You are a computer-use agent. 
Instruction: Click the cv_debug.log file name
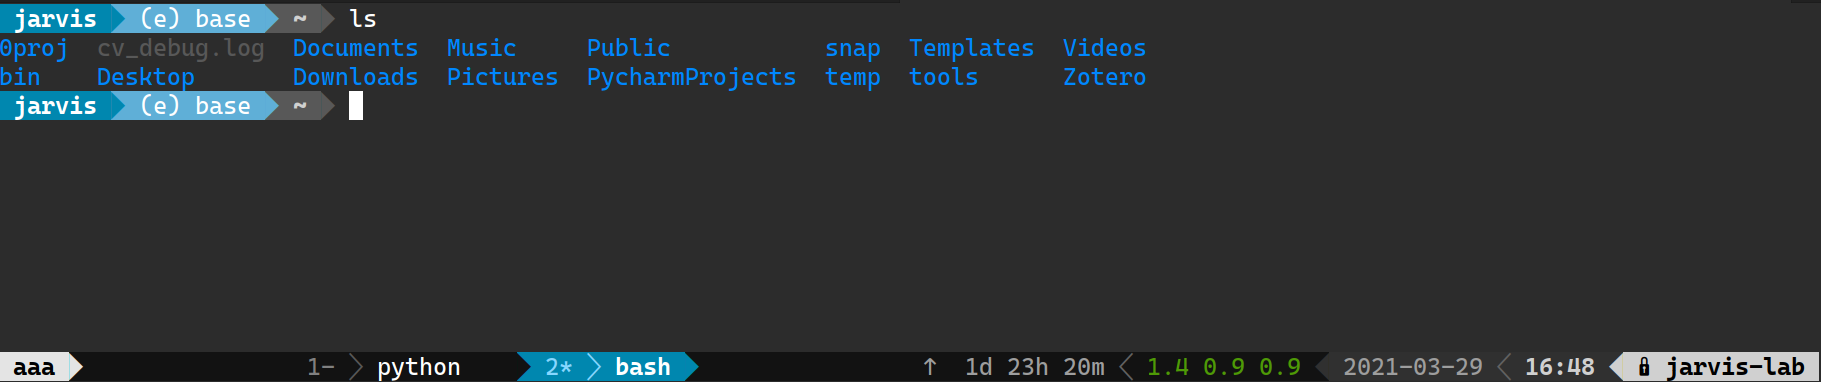point(181,48)
